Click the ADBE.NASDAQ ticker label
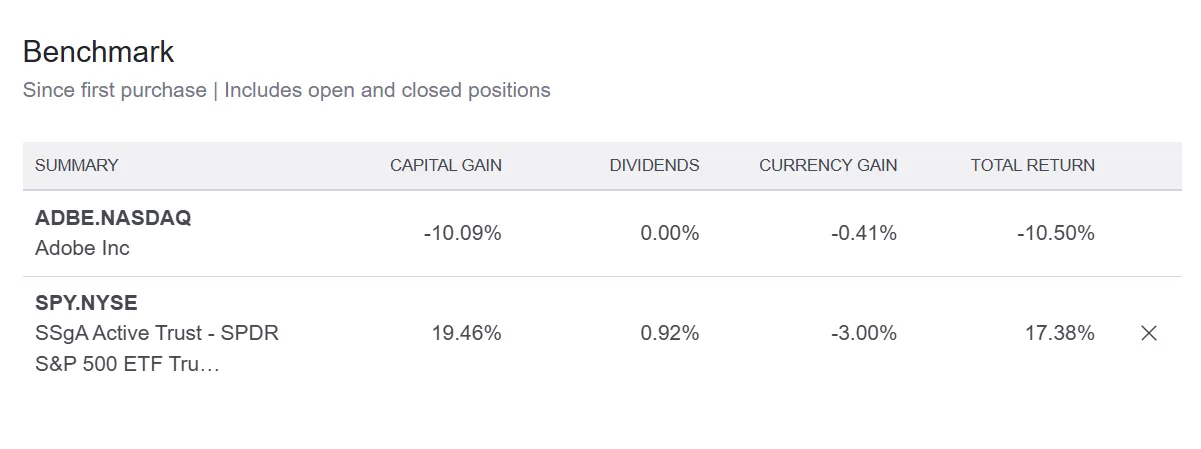The width and height of the screenshot is (1201, 449). pyautogui.click(x=113, y=218)
